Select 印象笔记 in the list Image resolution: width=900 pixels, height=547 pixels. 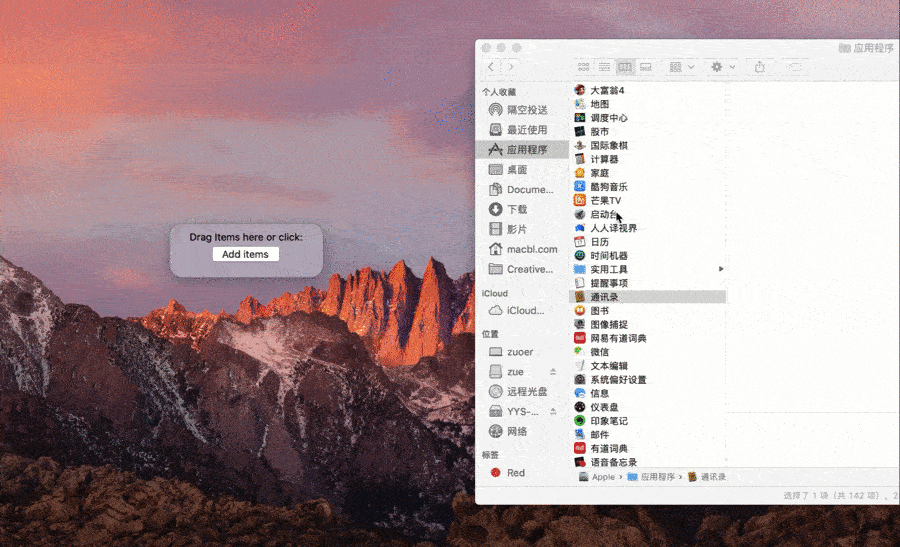(x=649, y=421)
